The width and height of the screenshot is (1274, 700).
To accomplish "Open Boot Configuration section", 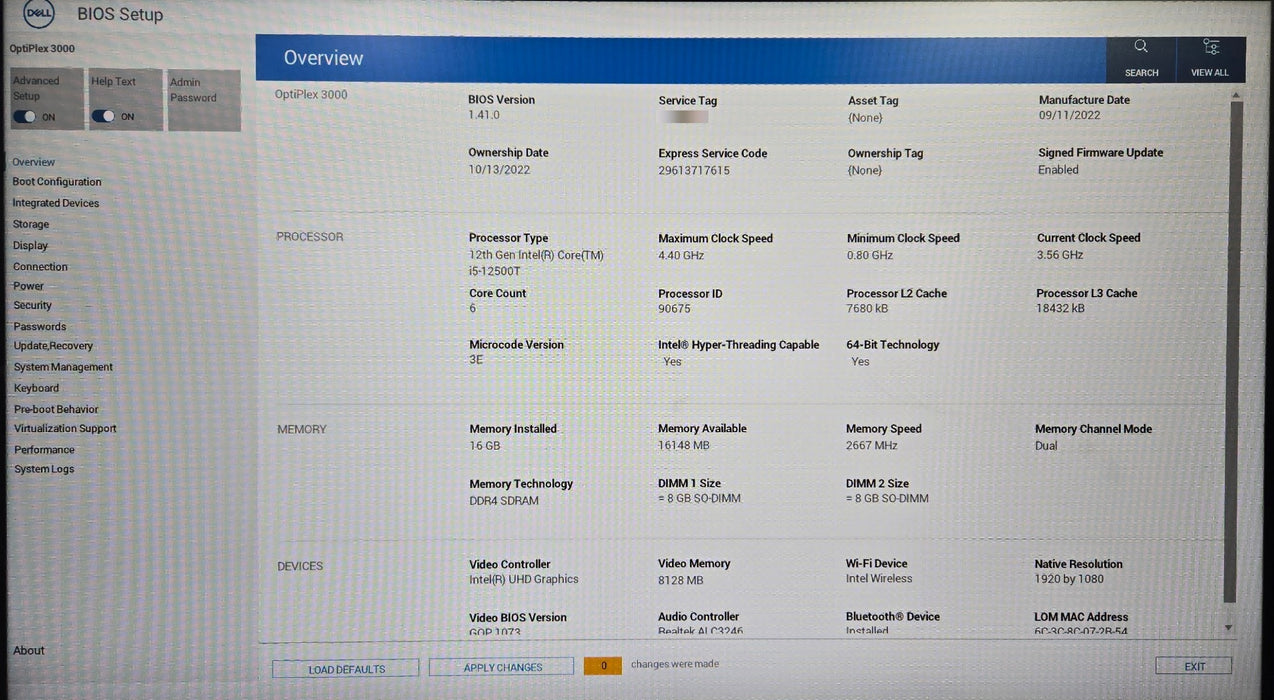I will [57, 182].
